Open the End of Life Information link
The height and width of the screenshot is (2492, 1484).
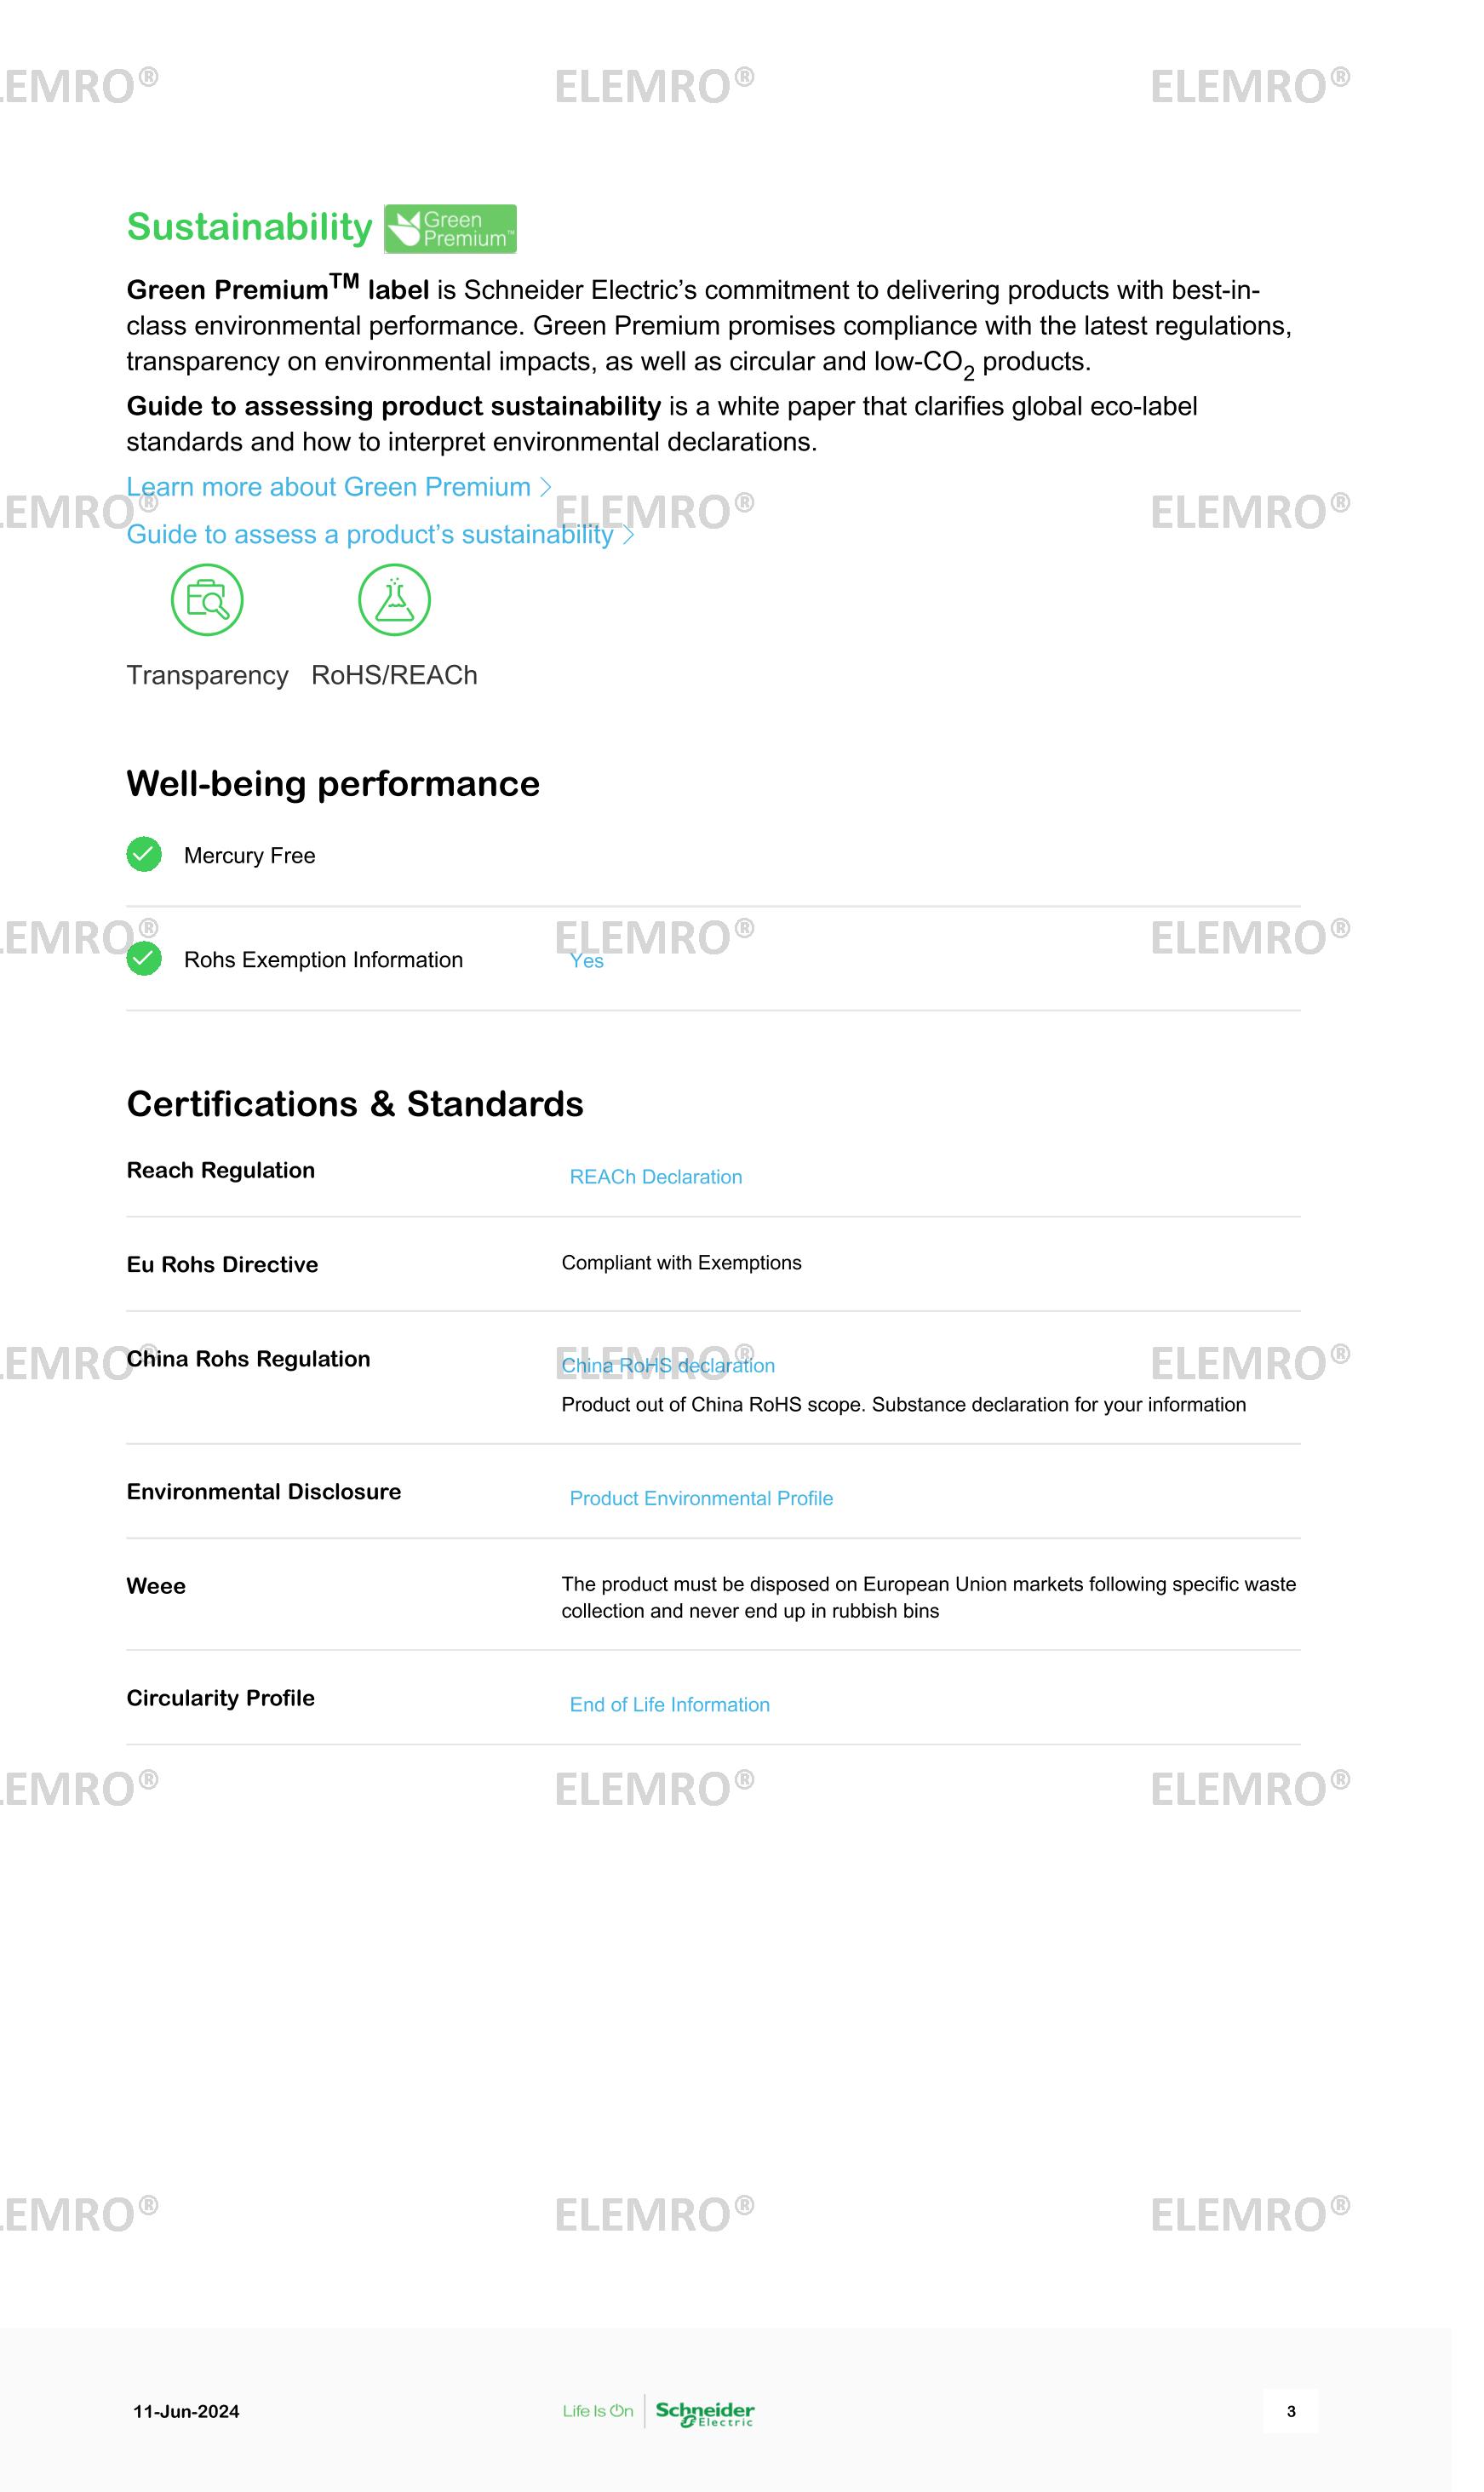tap(669, 1705)
